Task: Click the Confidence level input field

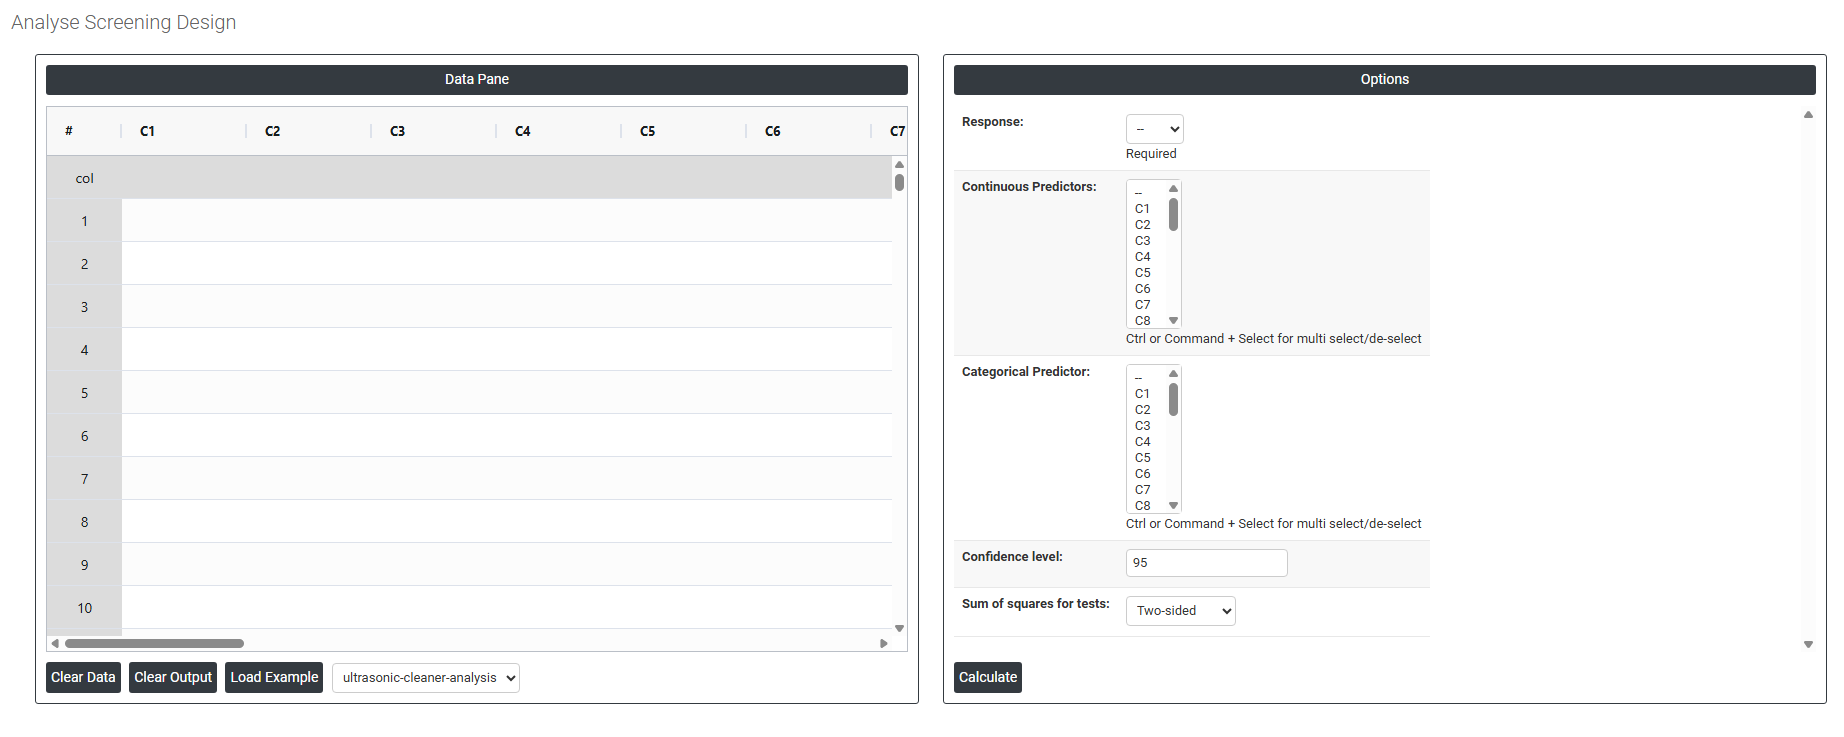Action: click(x=1206, y=563)
